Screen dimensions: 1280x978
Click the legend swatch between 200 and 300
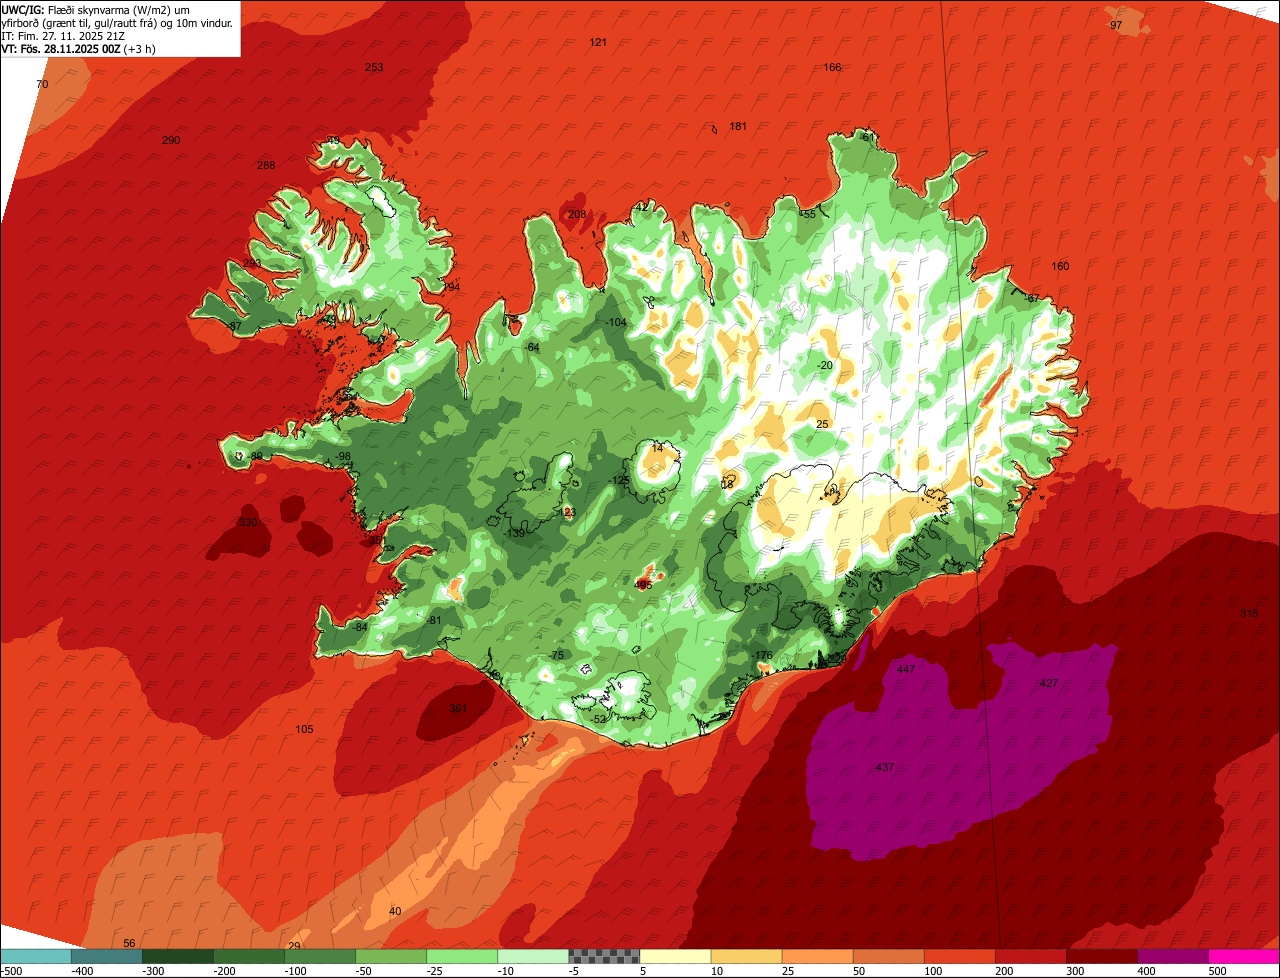(1029, 955)
